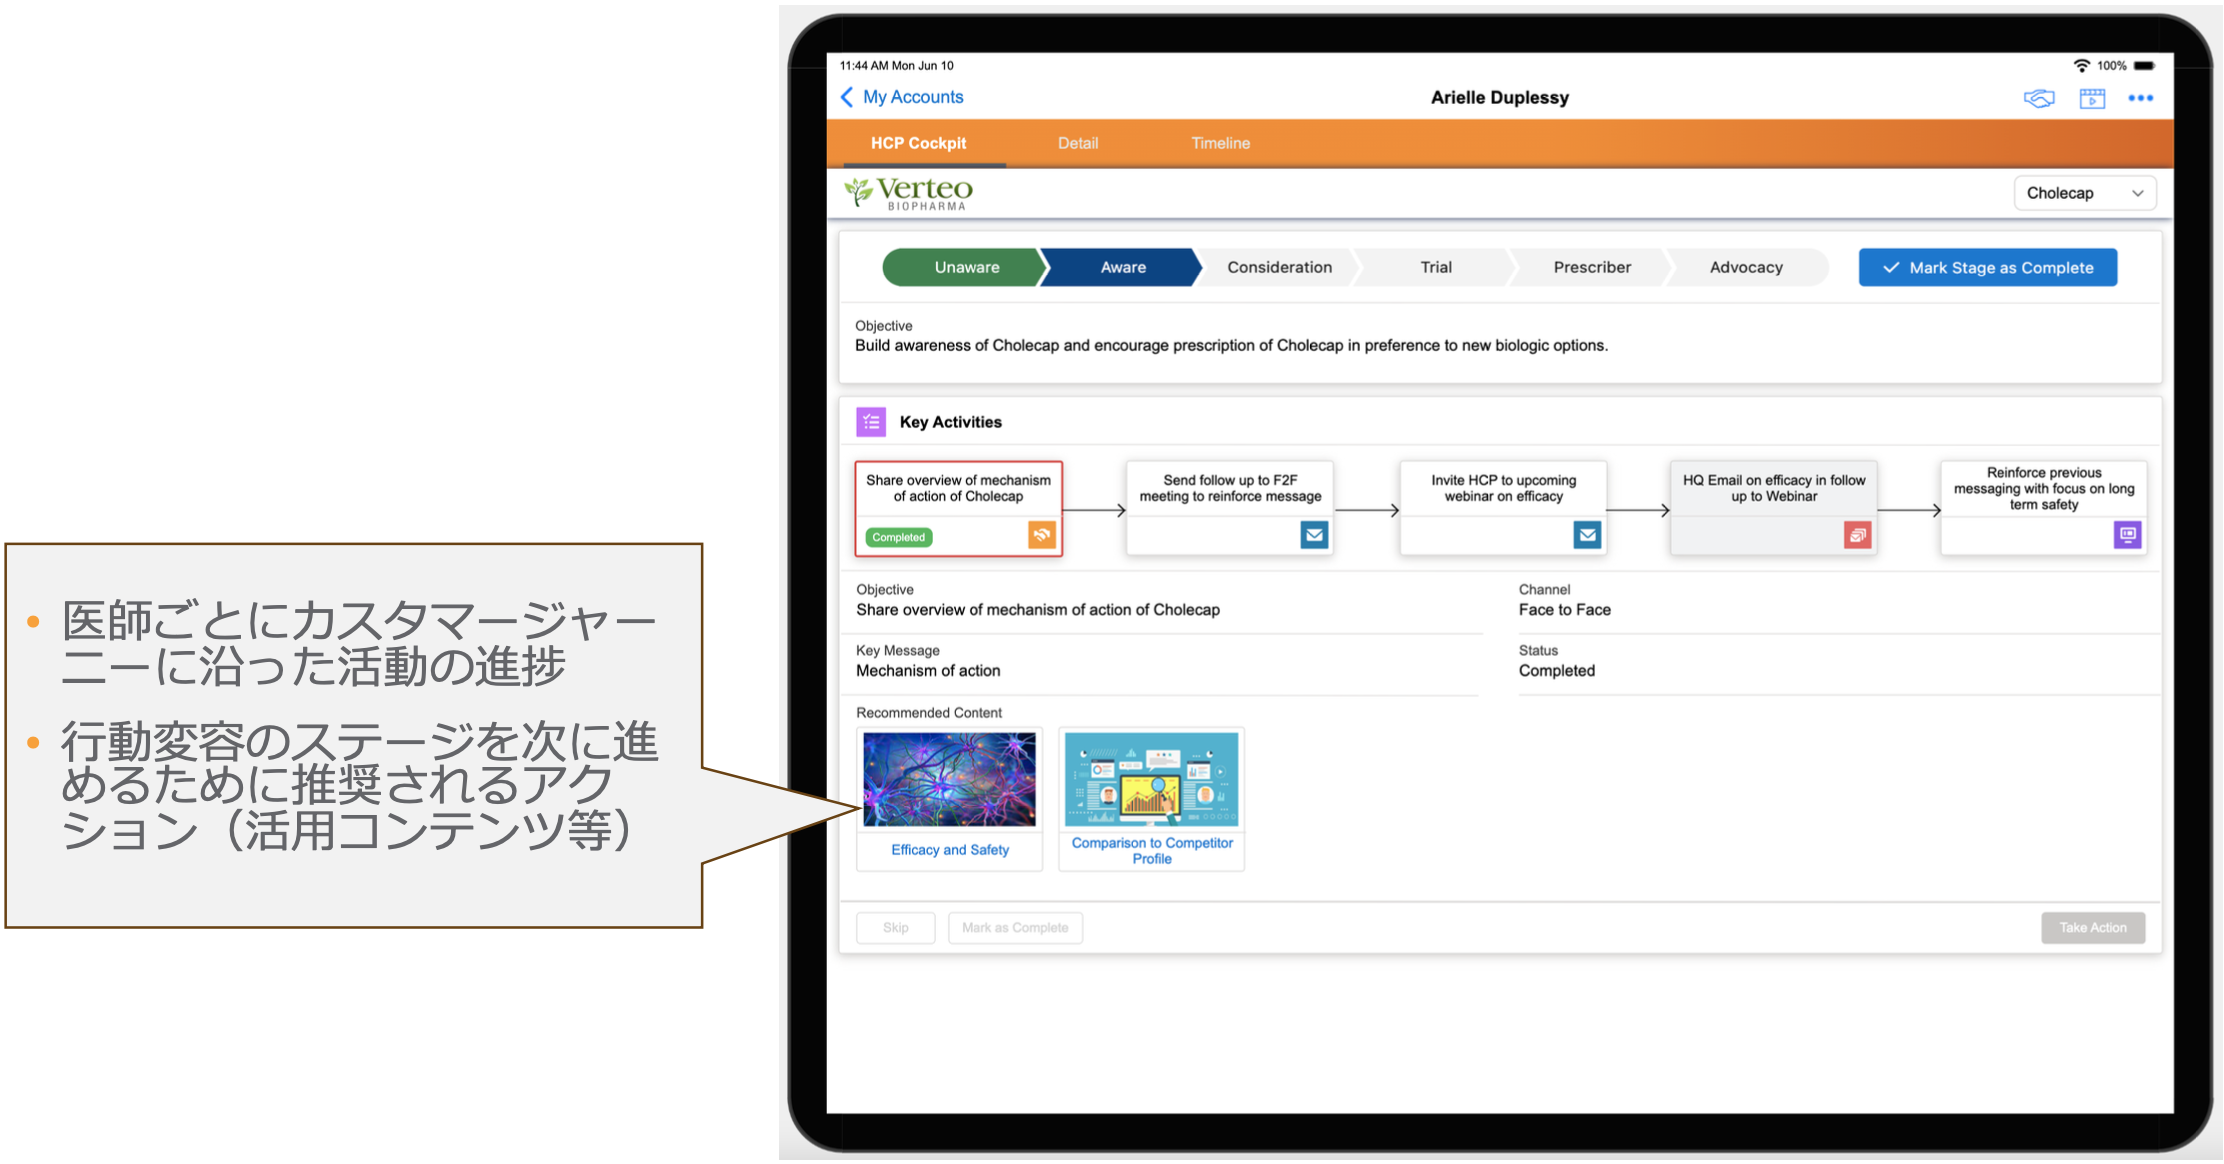
Task: Open the calendar schedule icon
Action: click(x=2092, y=98)
